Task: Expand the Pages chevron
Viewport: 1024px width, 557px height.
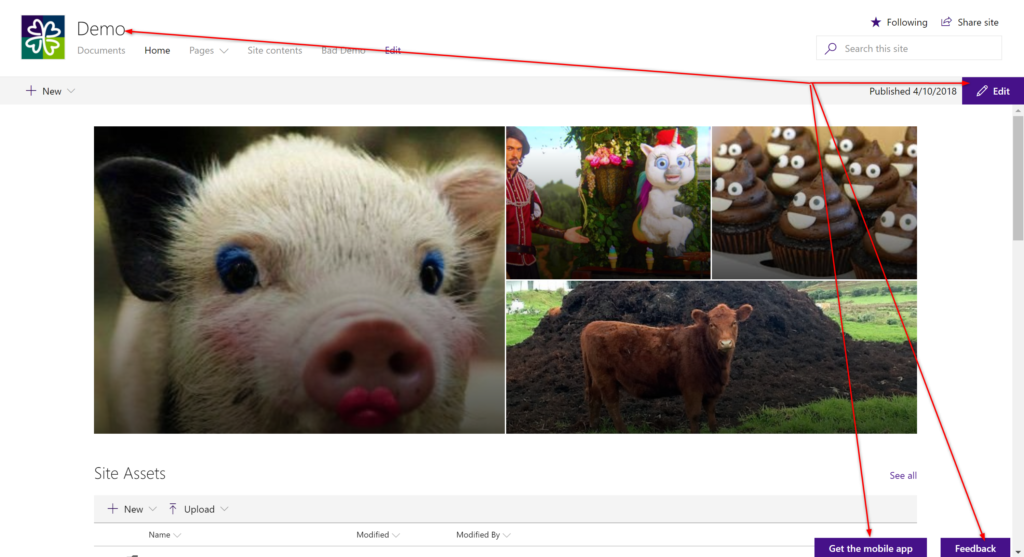Action: (x=224, y=51)
